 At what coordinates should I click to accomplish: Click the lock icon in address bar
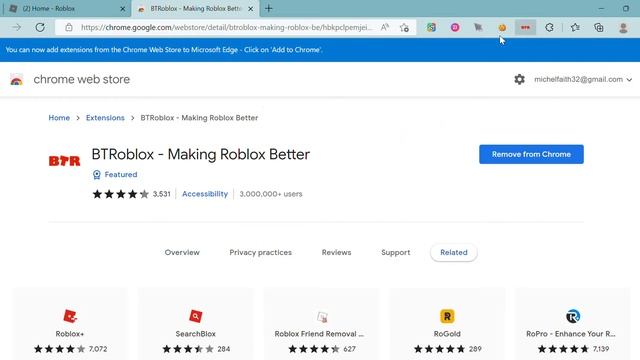click(69, 27)
